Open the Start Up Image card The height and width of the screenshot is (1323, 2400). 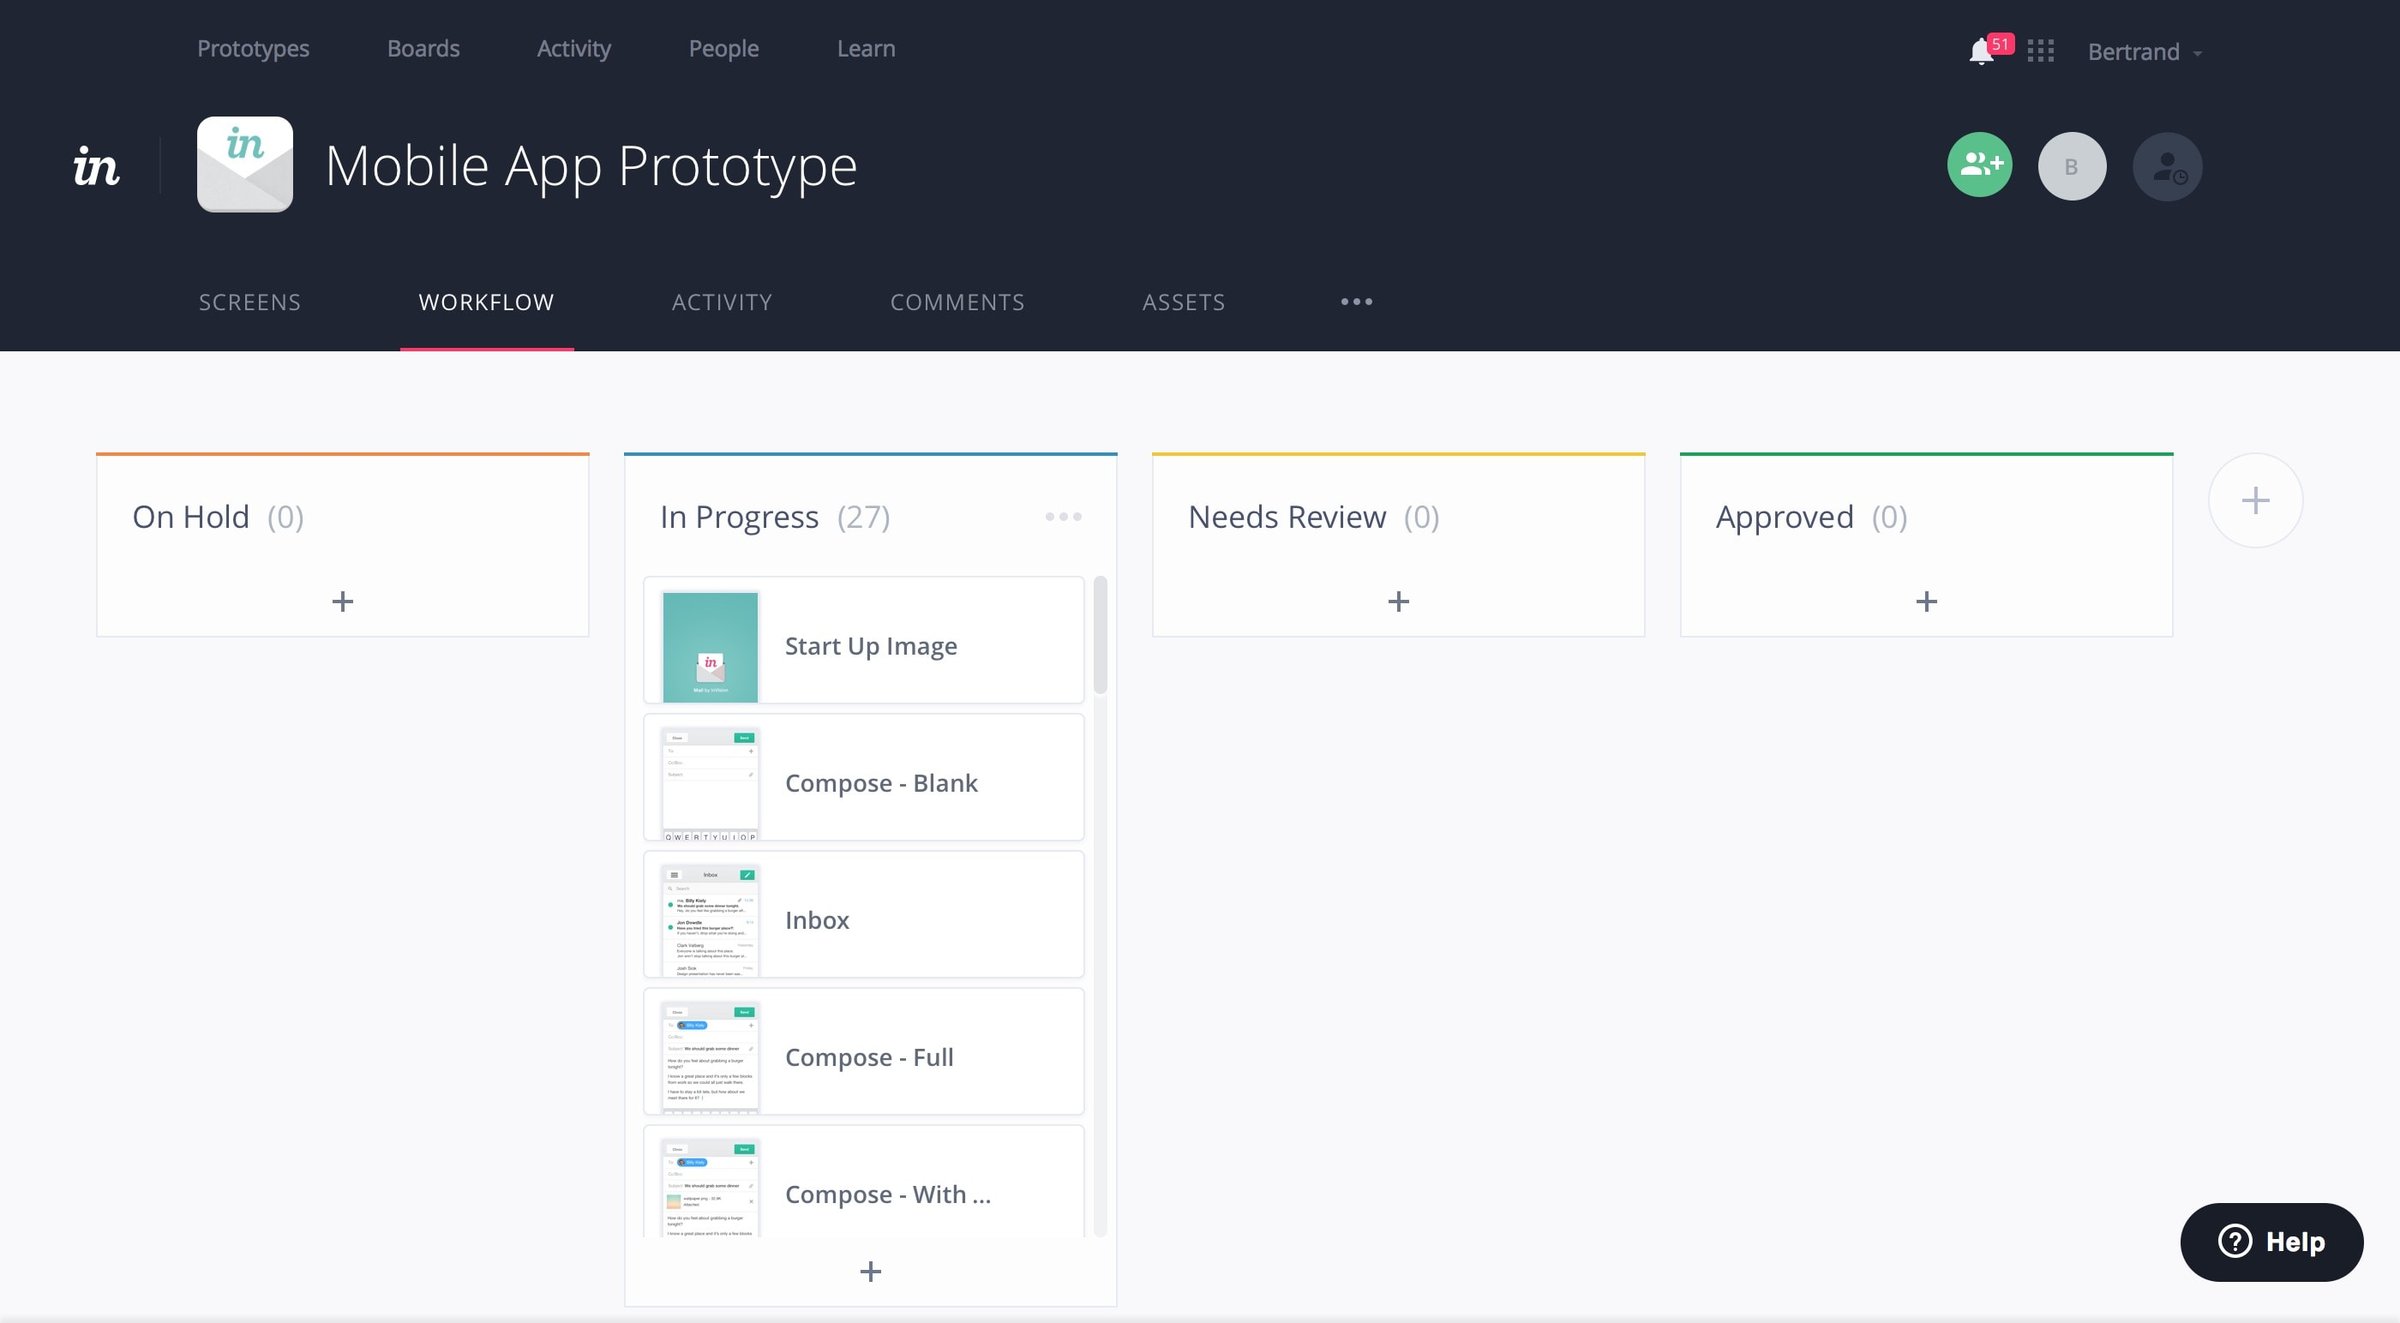click(864, 640)
